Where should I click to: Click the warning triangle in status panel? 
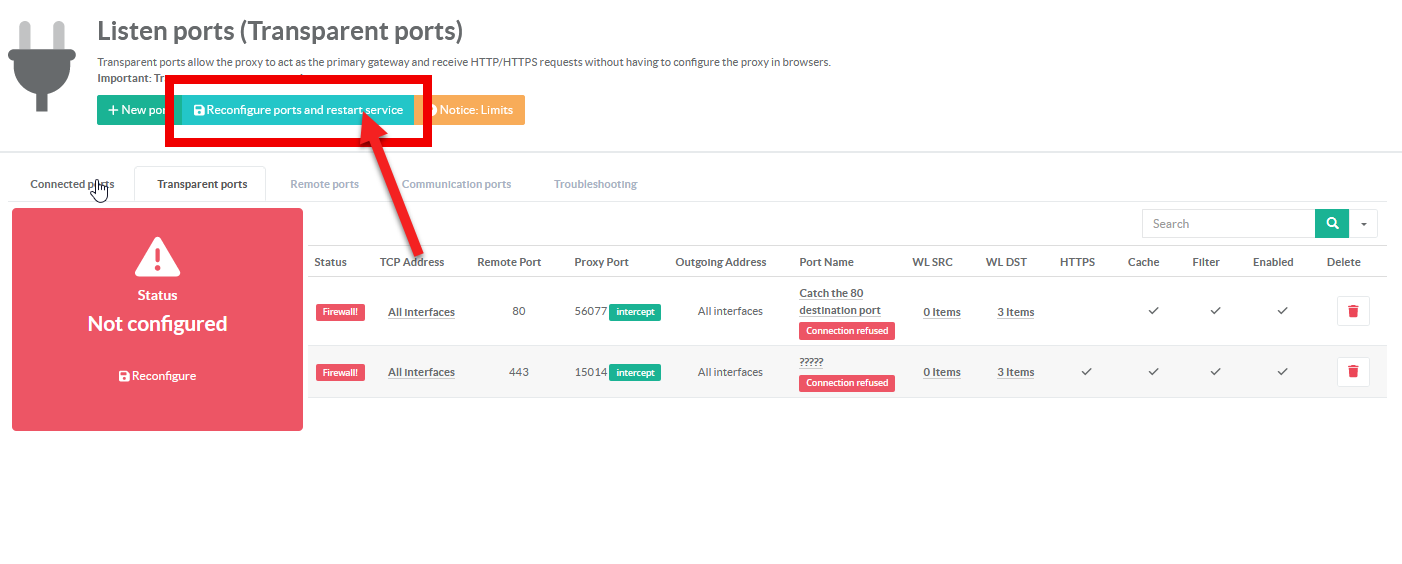pyautogui.click(x=157, y=257)
